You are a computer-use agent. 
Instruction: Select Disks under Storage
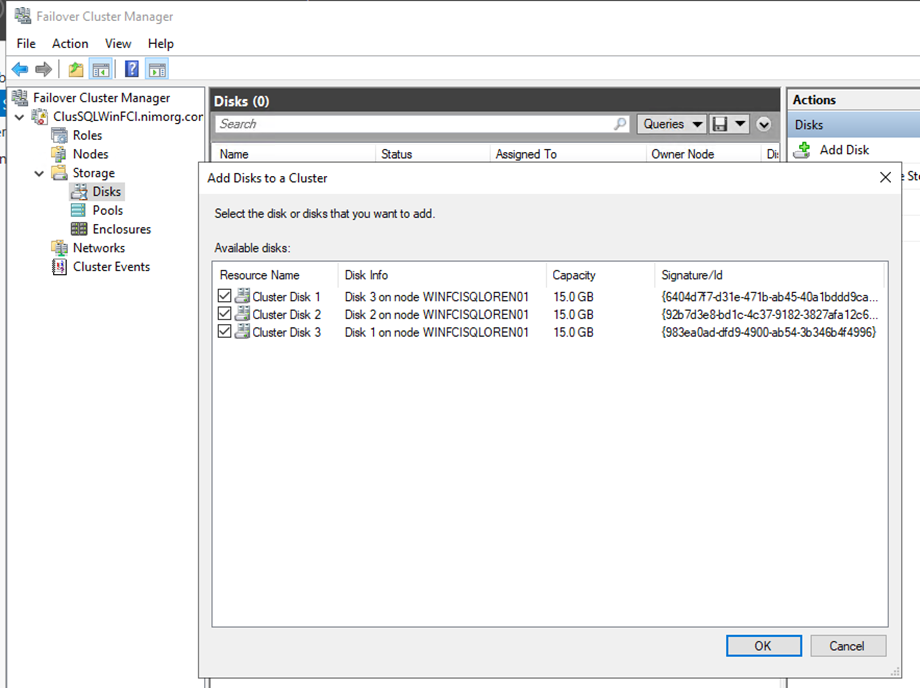(106, 192)
